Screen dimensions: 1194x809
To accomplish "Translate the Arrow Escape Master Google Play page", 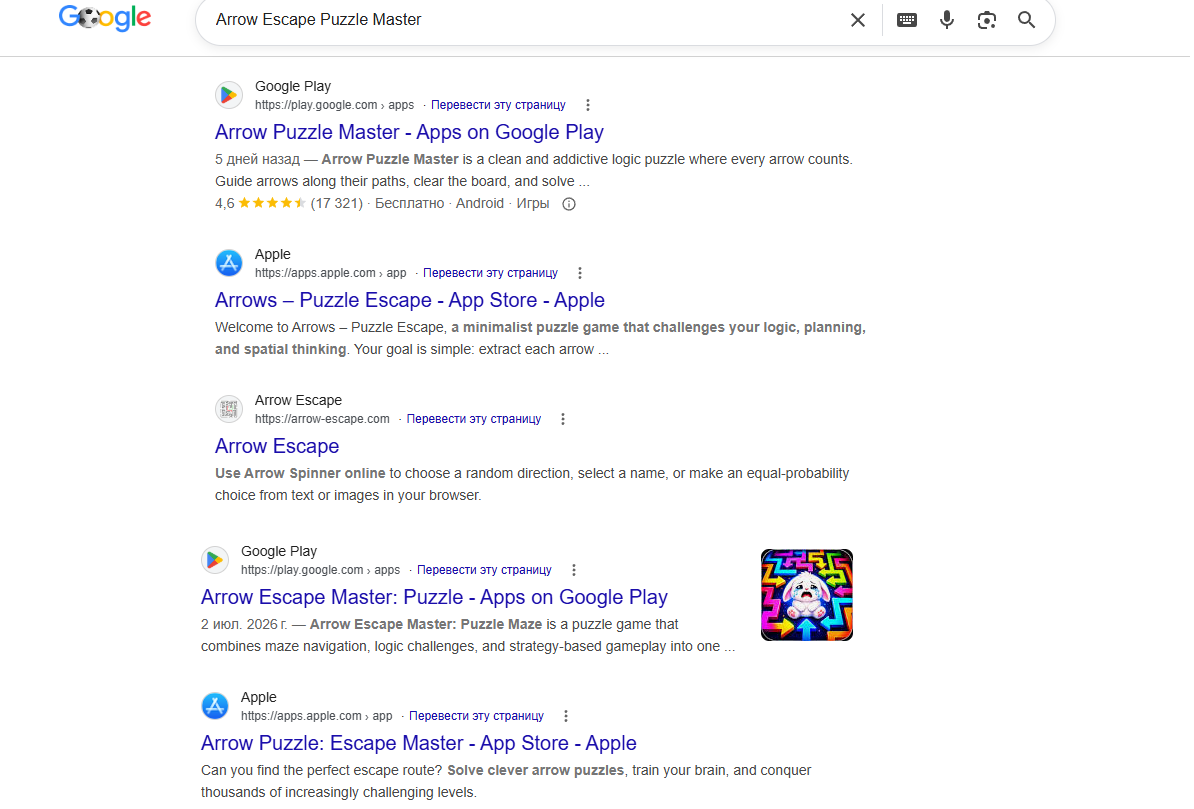I will pos(486,571).
